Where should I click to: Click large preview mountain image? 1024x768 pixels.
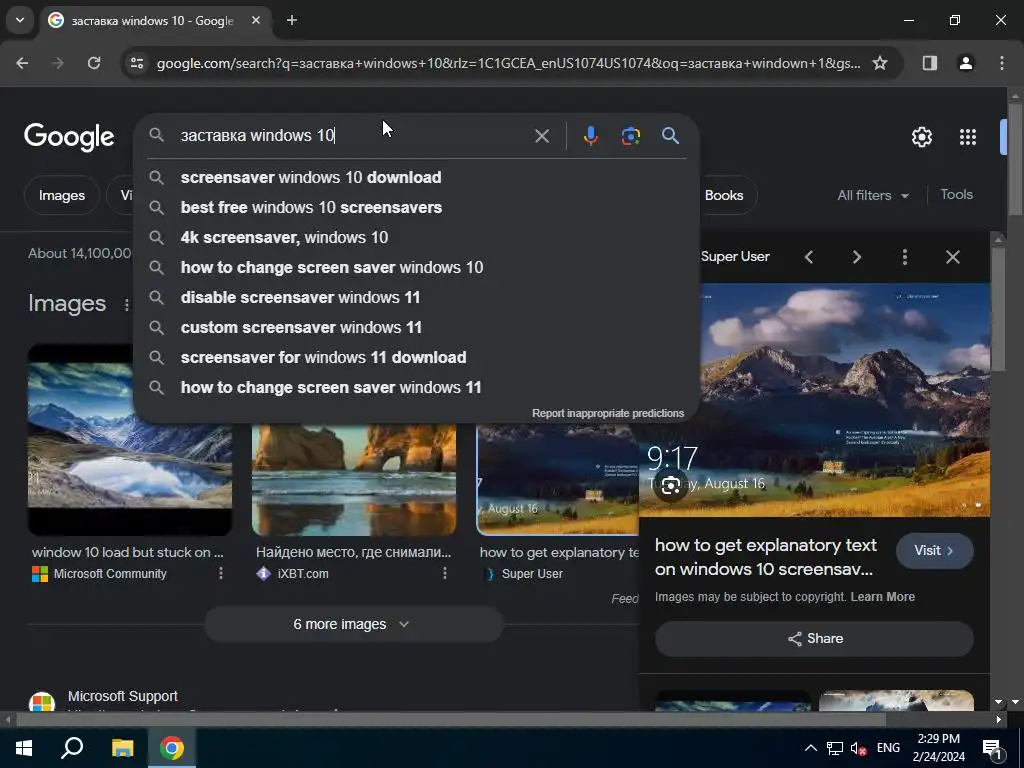(x=814, y=400)
